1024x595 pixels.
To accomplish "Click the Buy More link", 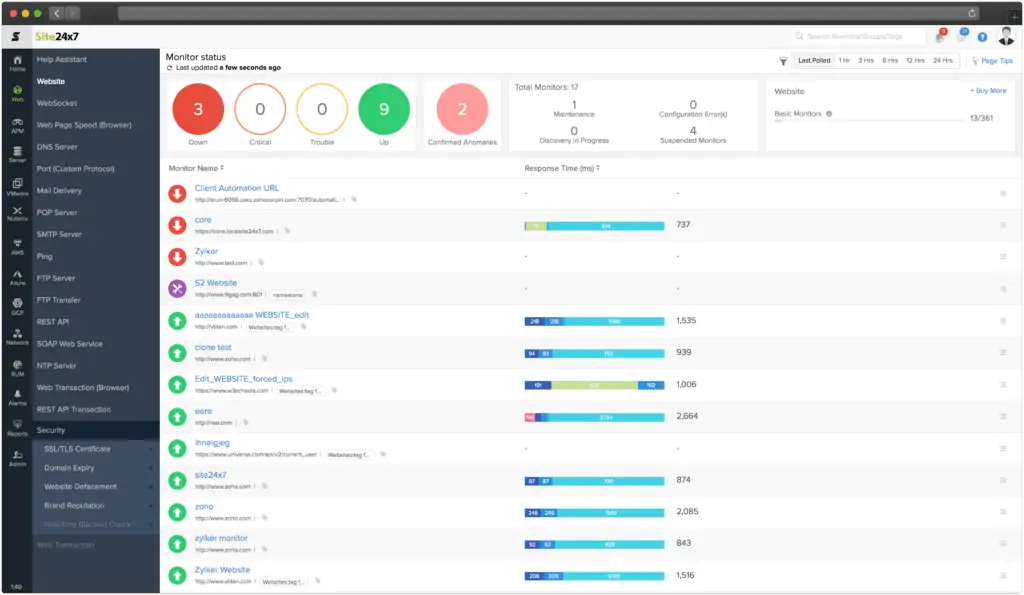I will click(988, 91).
